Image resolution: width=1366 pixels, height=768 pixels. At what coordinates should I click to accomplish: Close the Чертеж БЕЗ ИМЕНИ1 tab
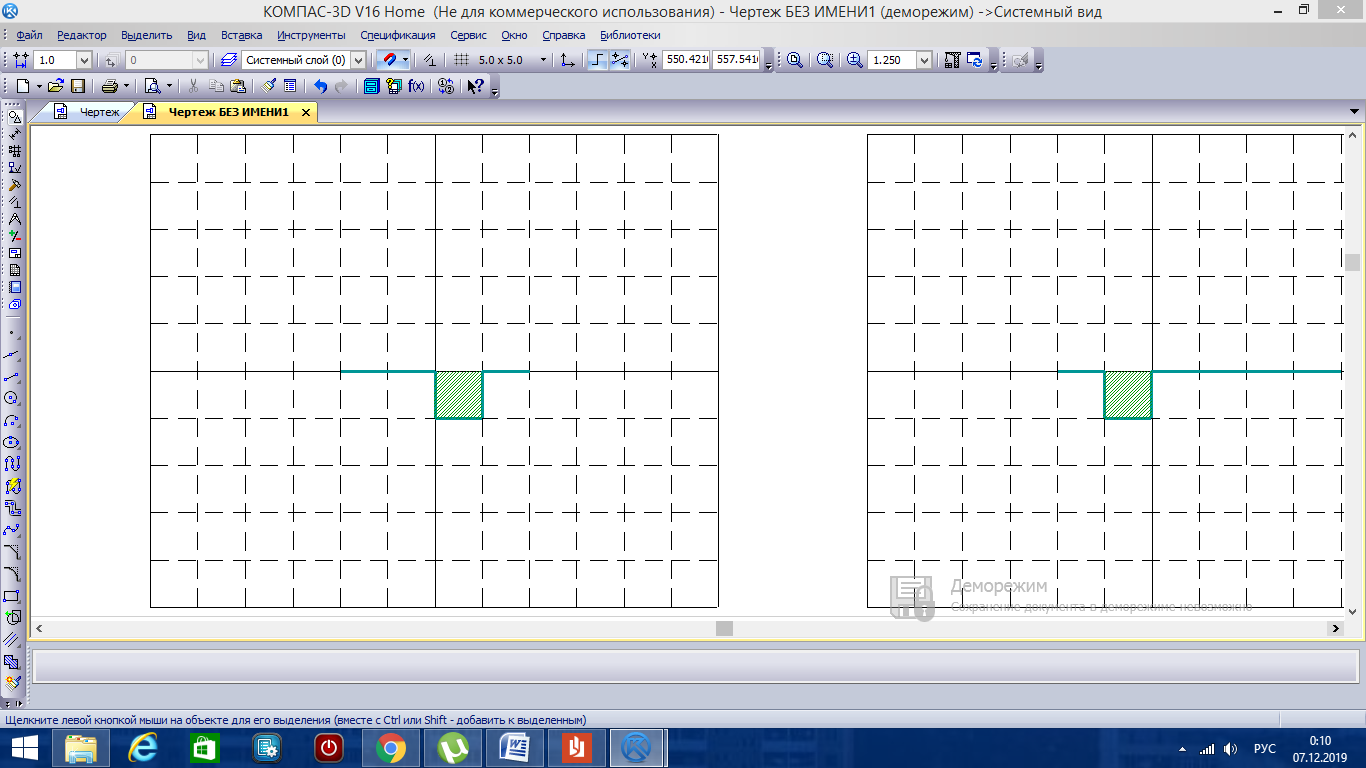306,112
